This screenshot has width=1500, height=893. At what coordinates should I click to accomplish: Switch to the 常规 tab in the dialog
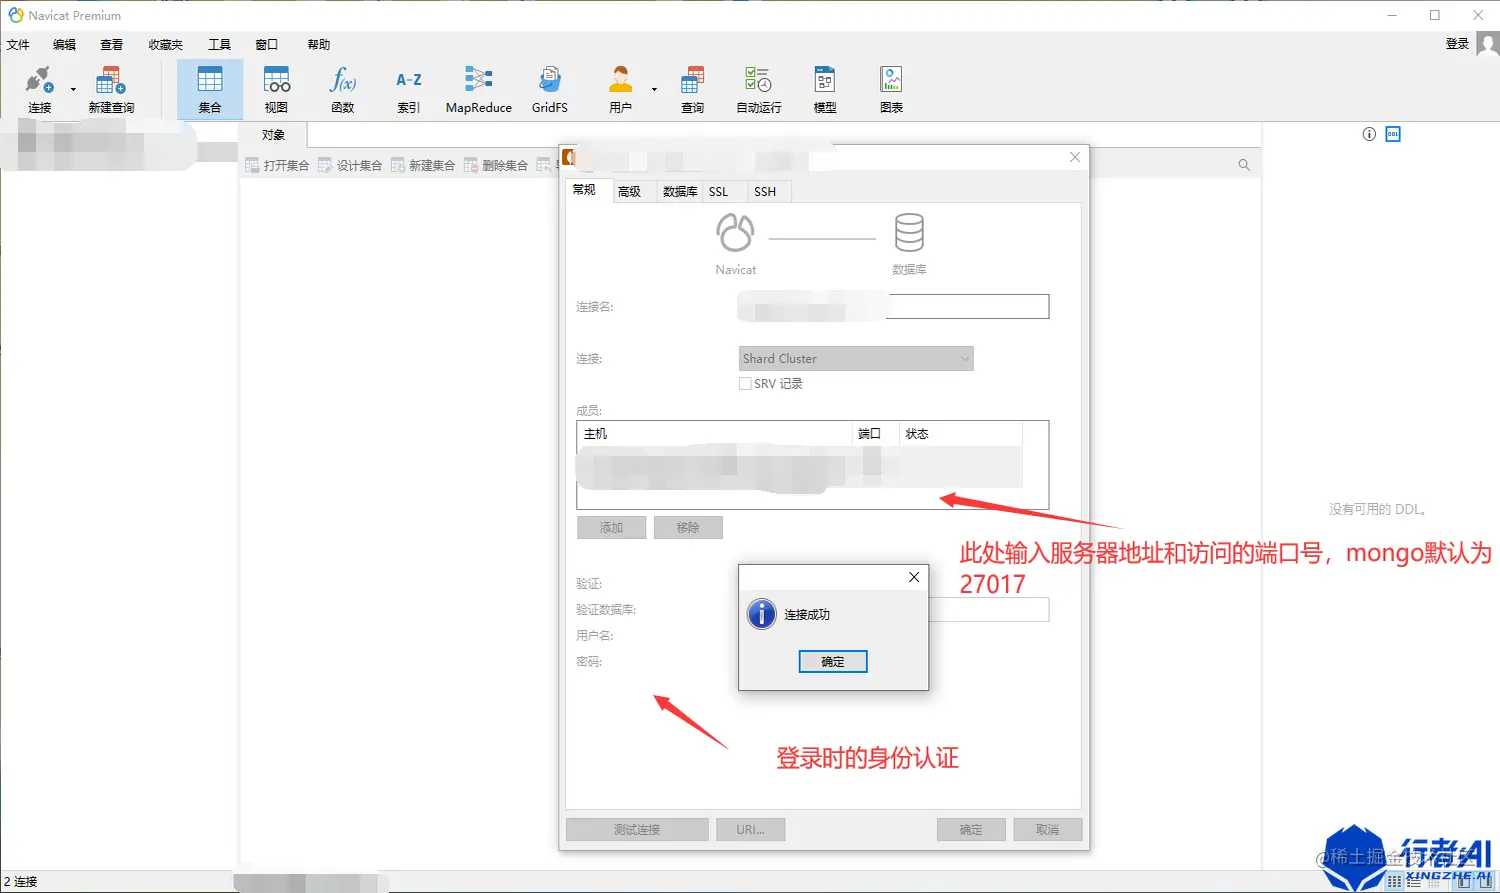pos(584,190)
